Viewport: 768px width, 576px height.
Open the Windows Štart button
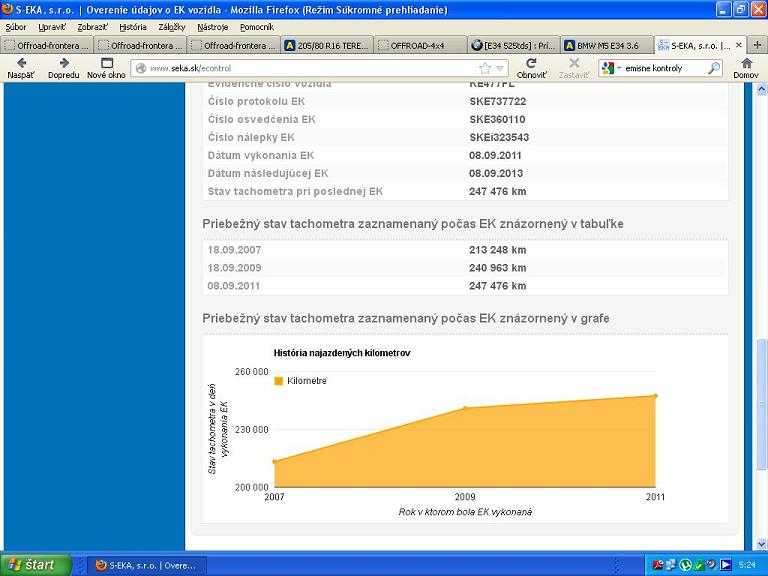[x=36, y=565]
